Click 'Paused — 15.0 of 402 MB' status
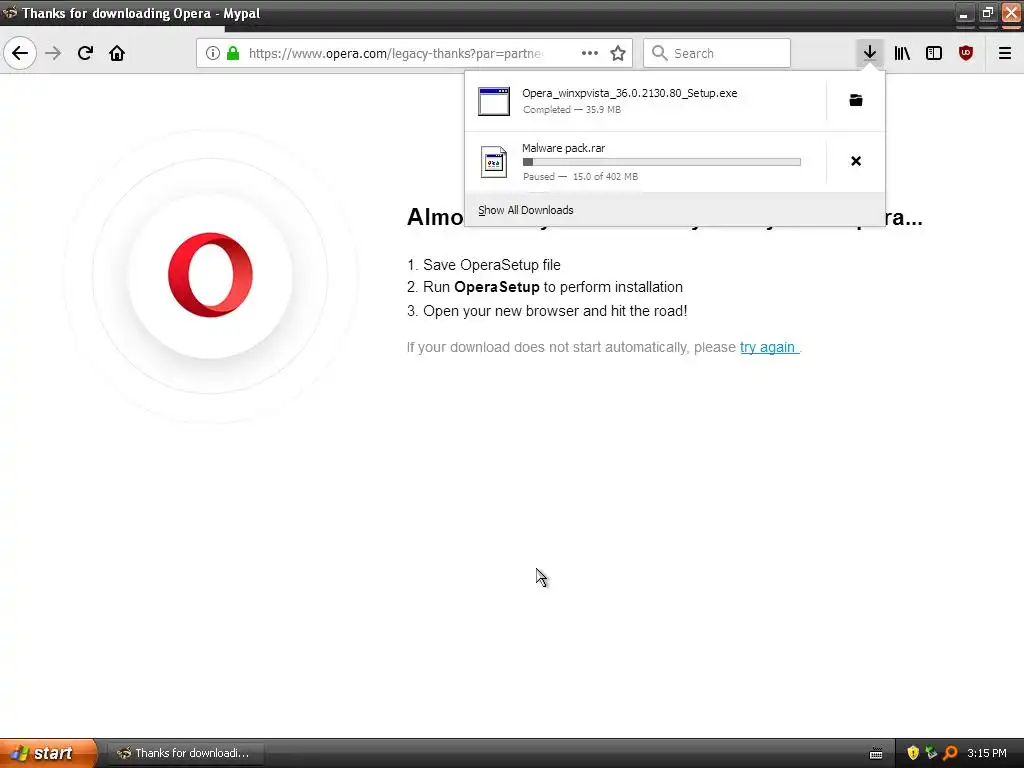Image resolution: width=1024 pixels, height=768 pixels. coord(581,176)
